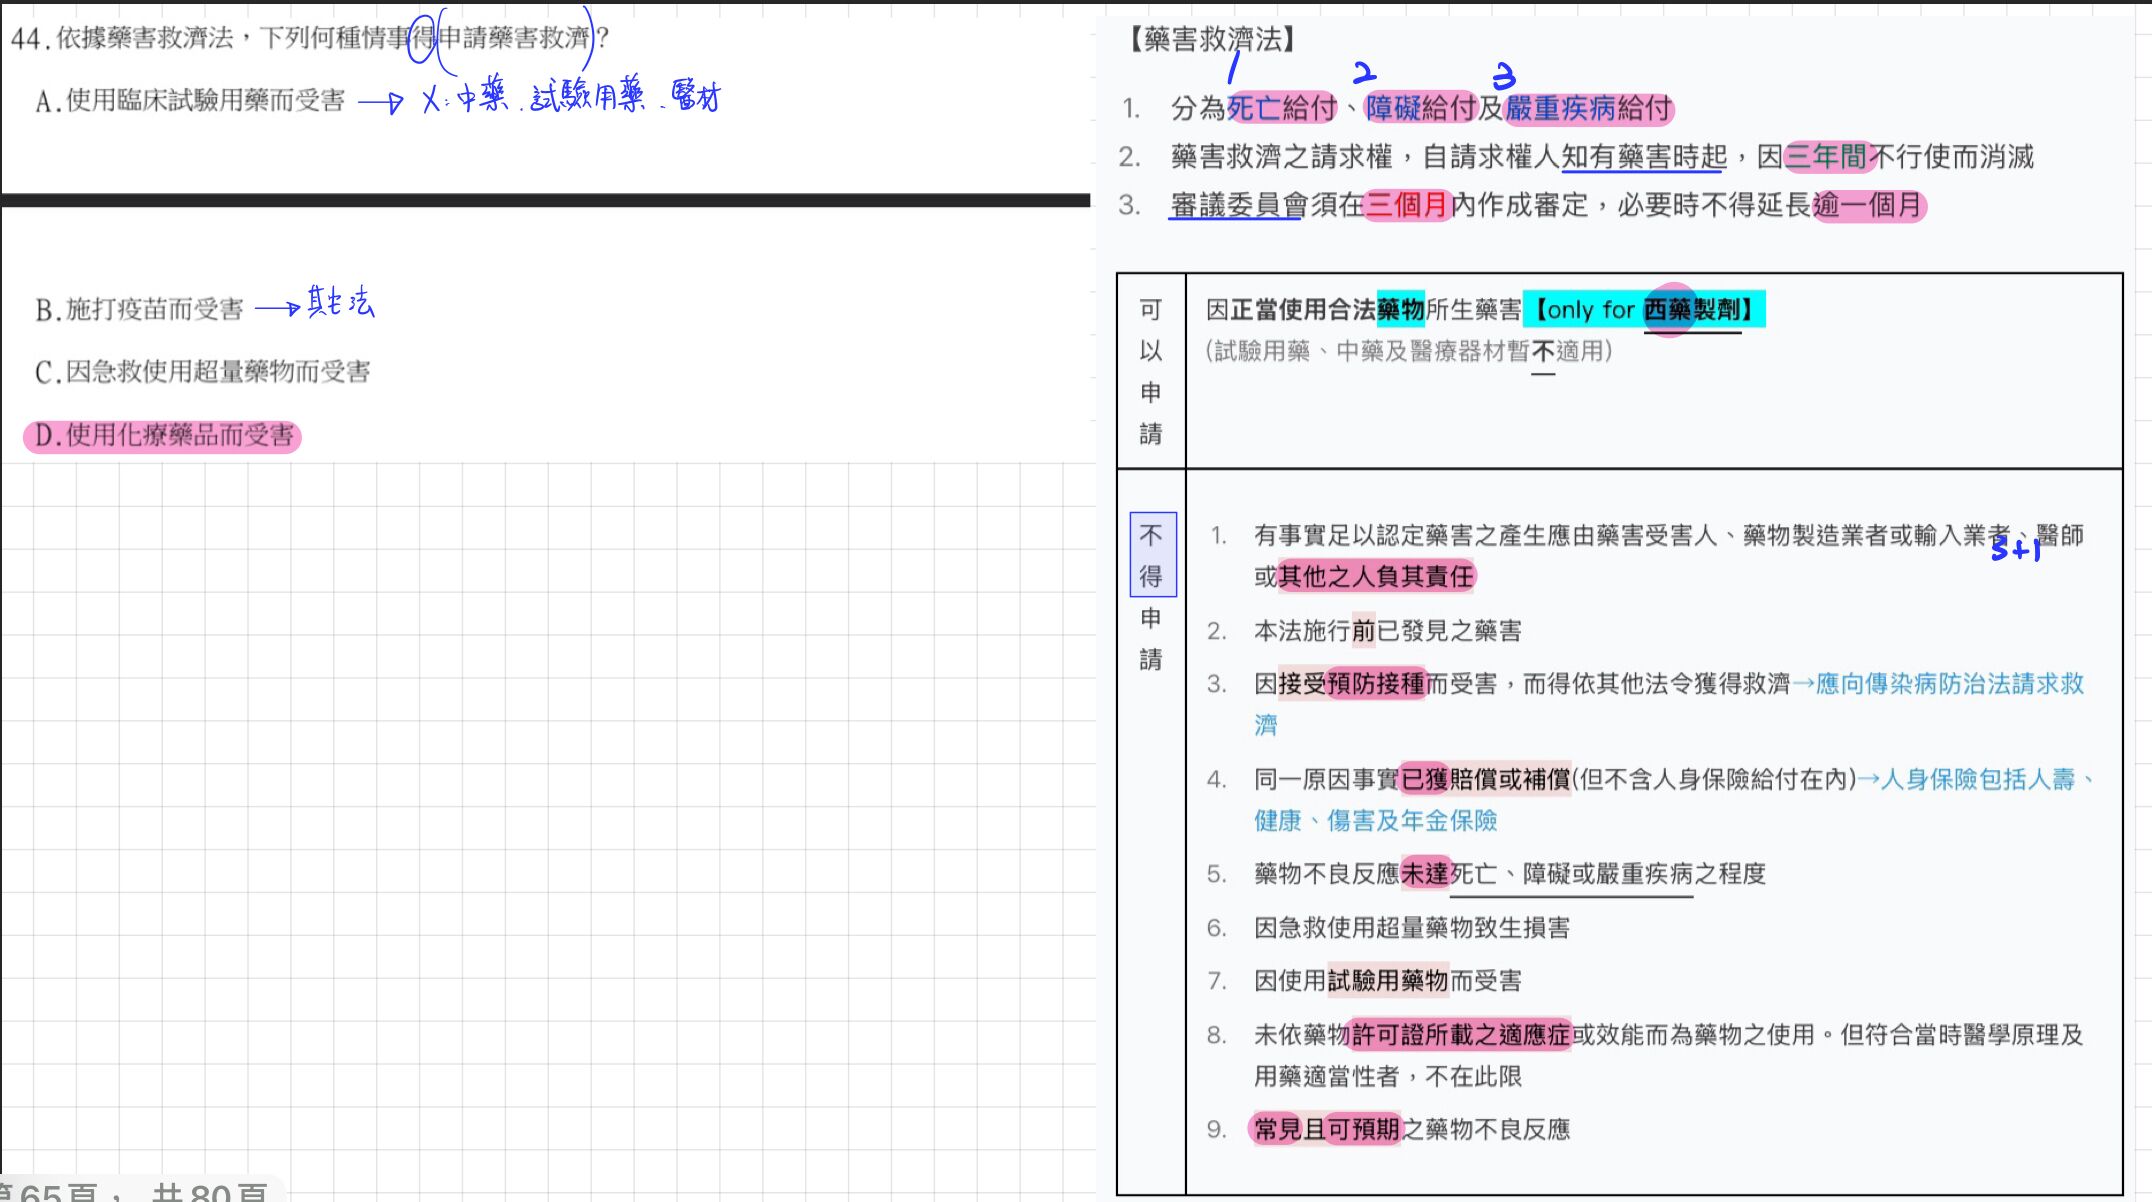Click the highlighted 死亡給付 text

(1282, 108)
